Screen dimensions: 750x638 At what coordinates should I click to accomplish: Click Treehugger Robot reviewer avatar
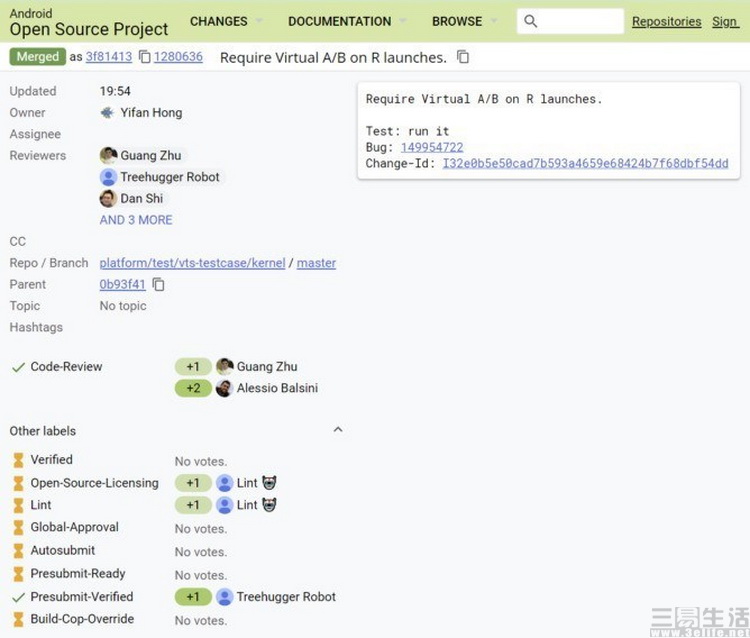(108, 177)
